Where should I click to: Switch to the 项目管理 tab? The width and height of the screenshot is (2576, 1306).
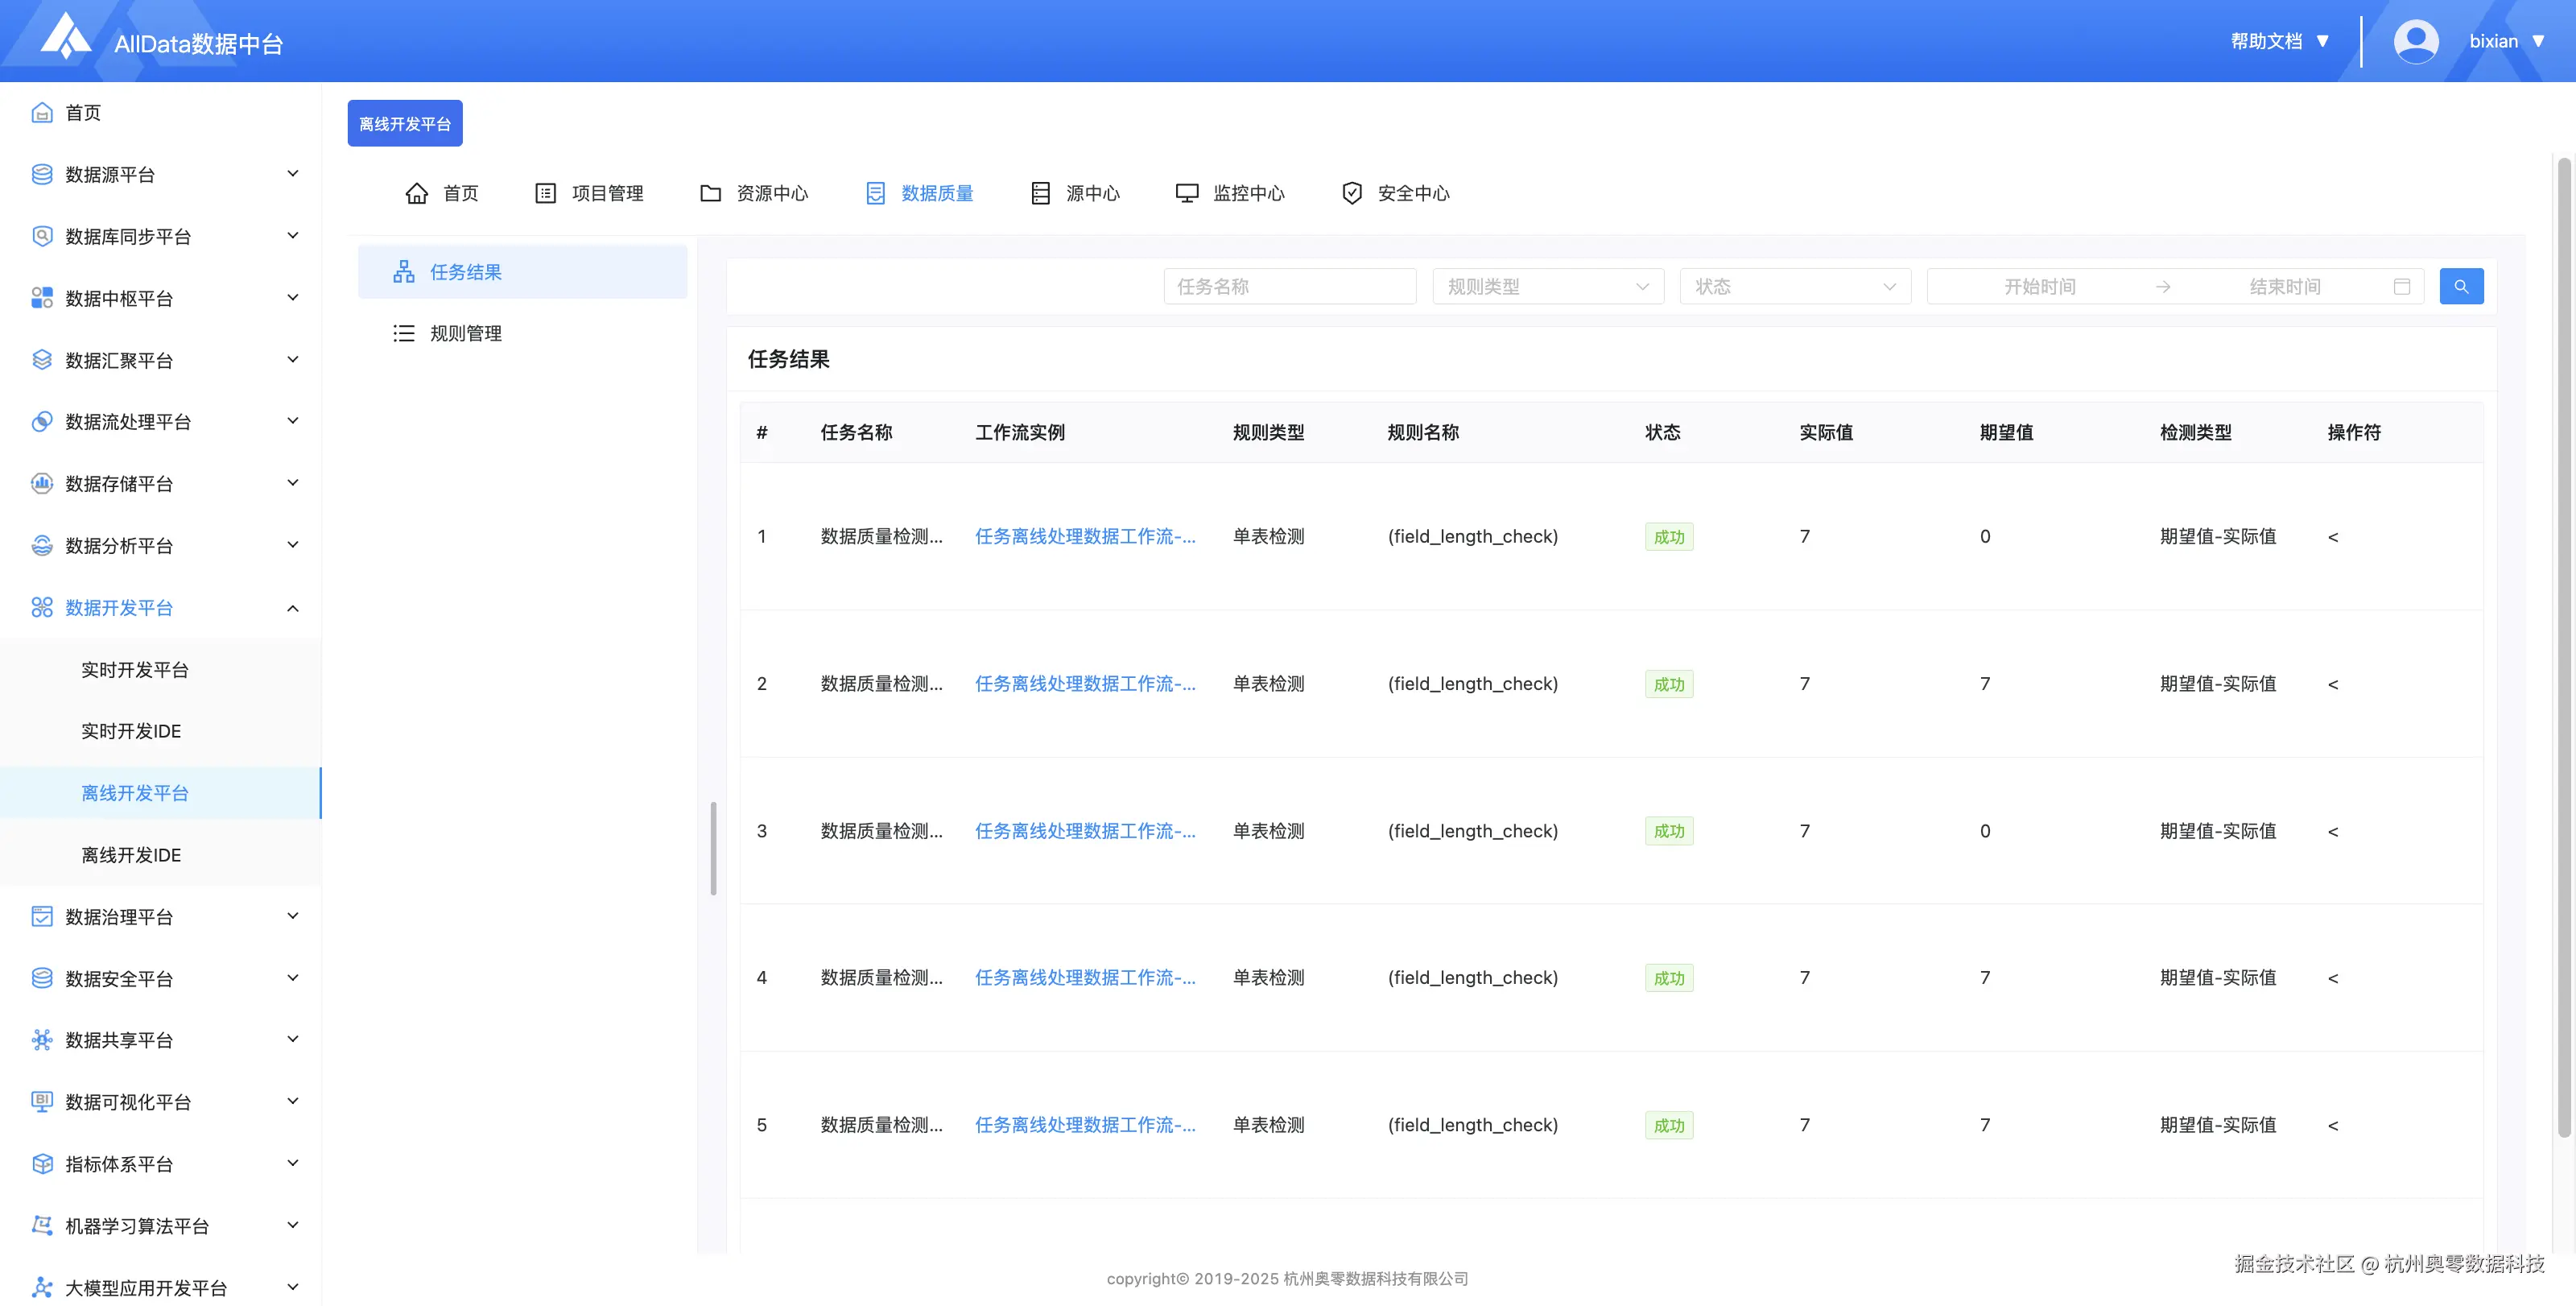click(589, 193)
